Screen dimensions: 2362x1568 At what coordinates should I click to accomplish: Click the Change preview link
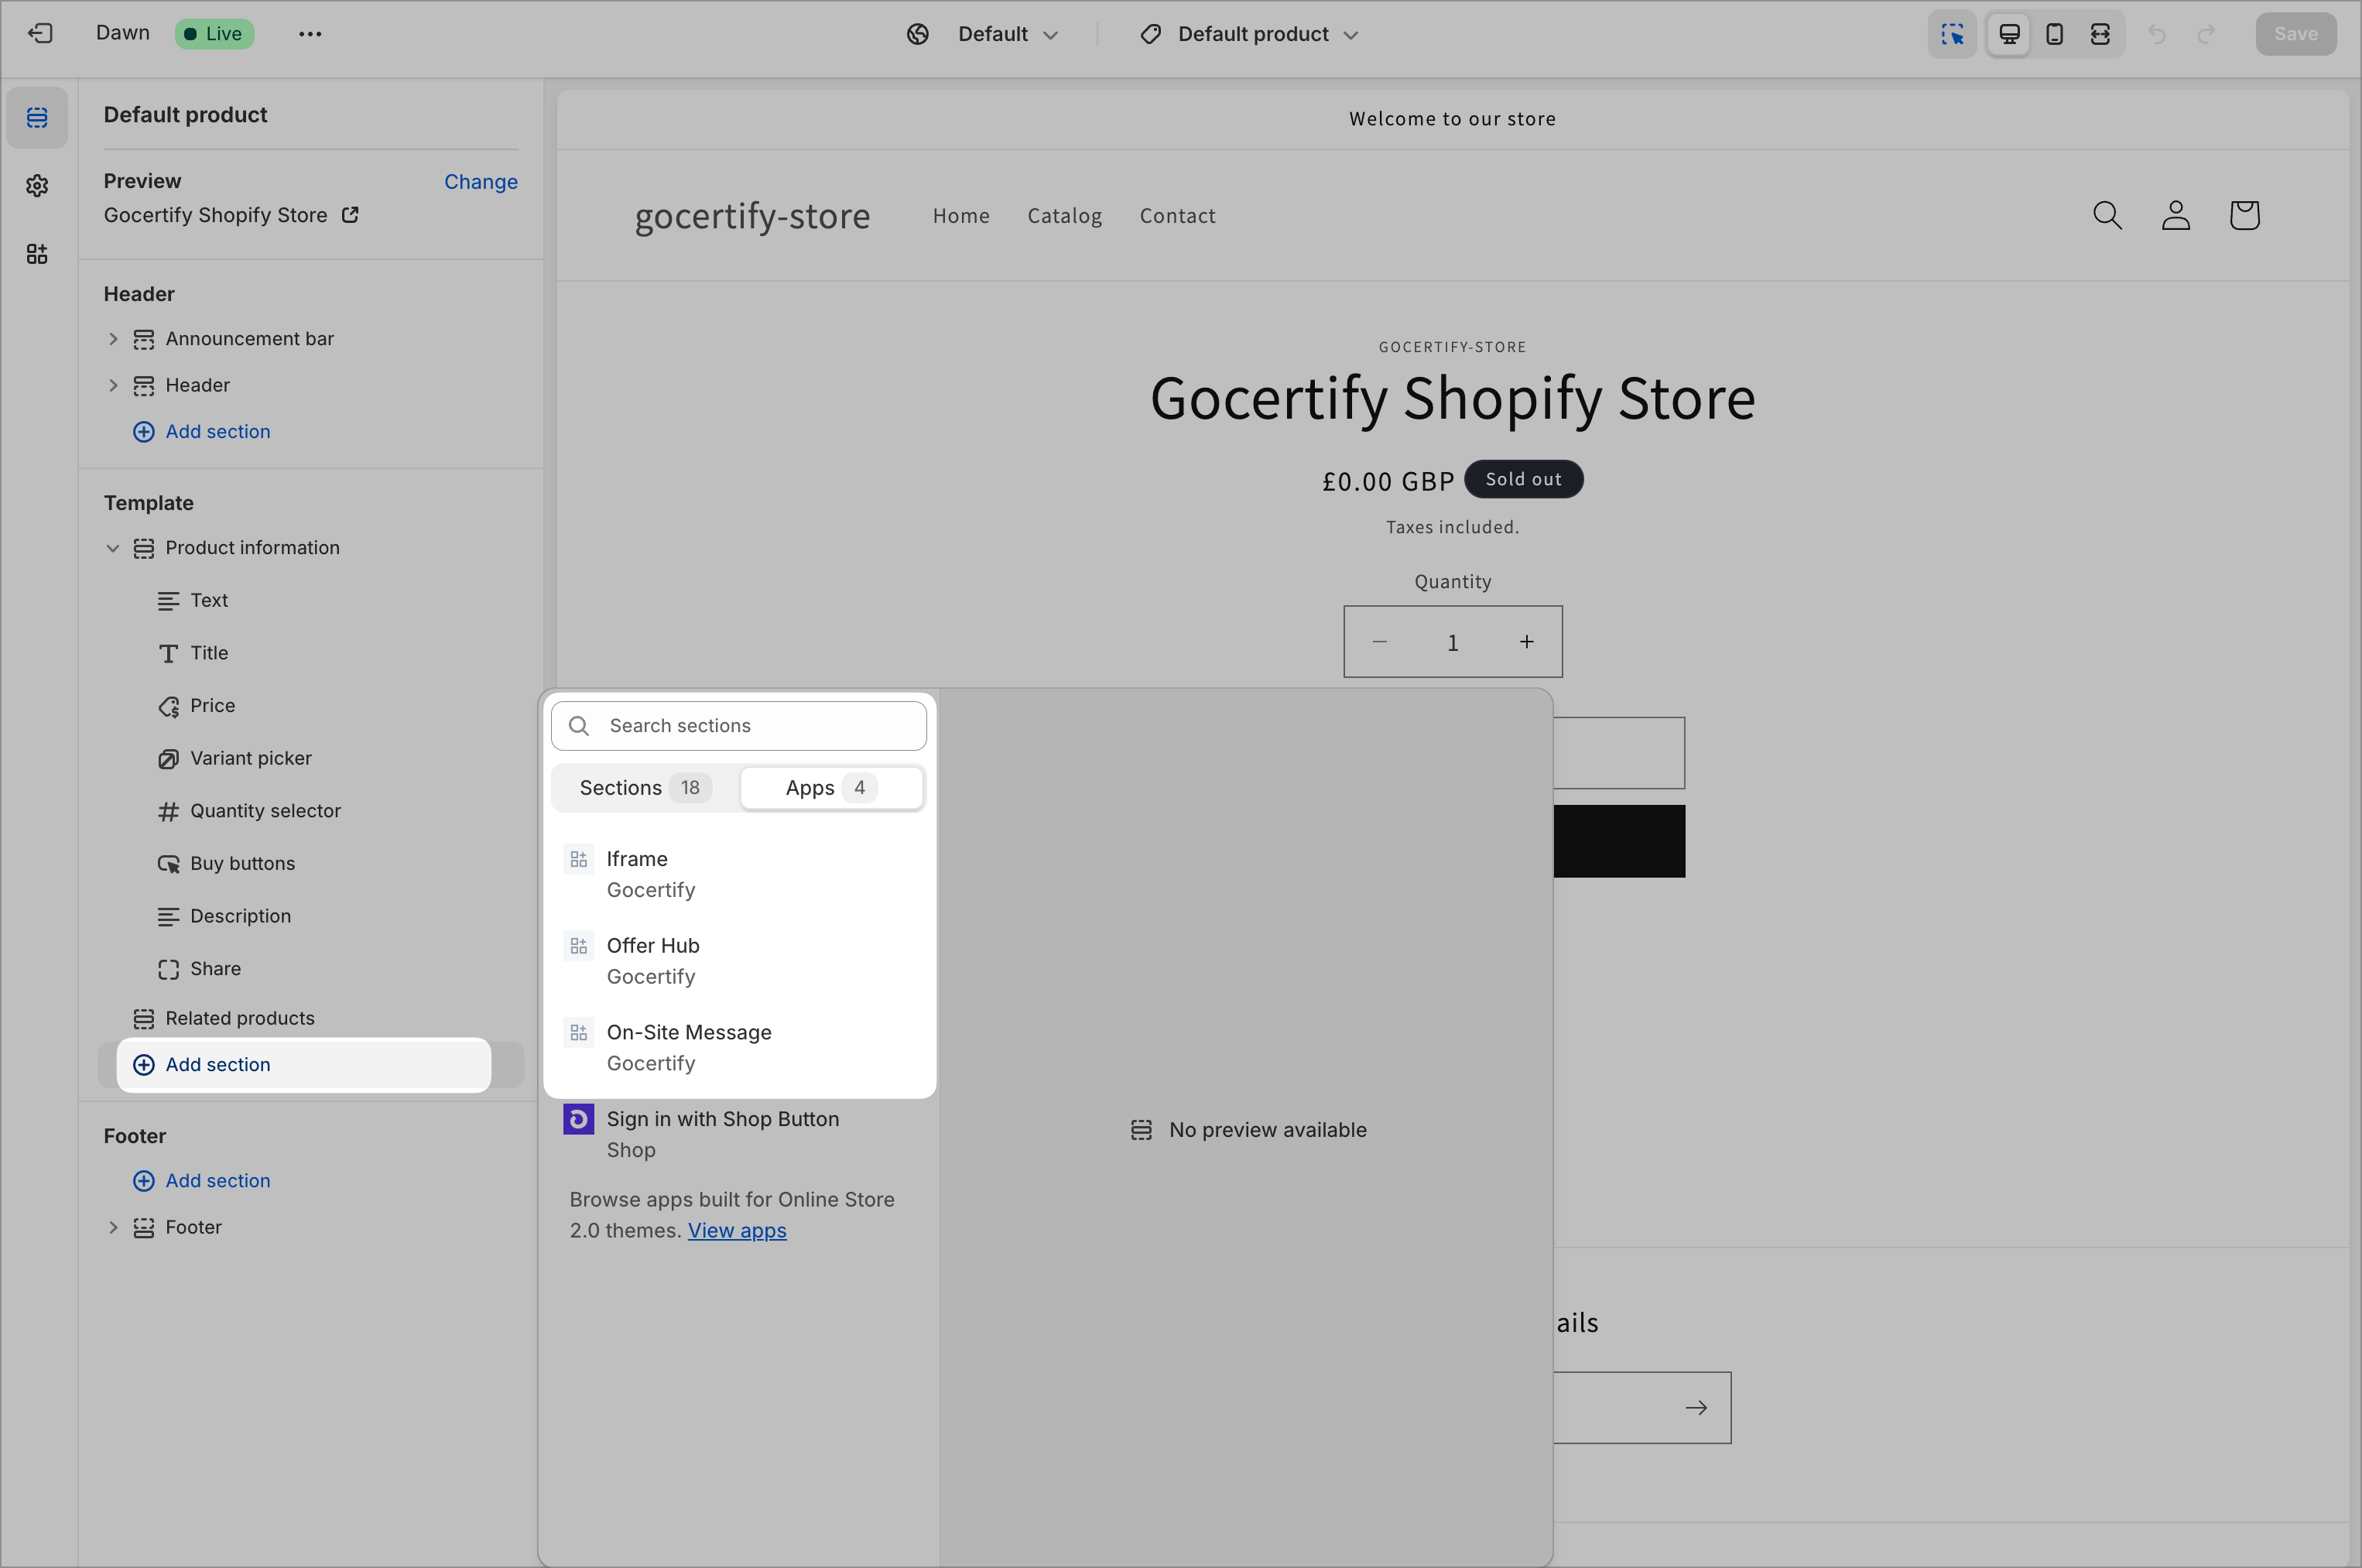[481, 182]
